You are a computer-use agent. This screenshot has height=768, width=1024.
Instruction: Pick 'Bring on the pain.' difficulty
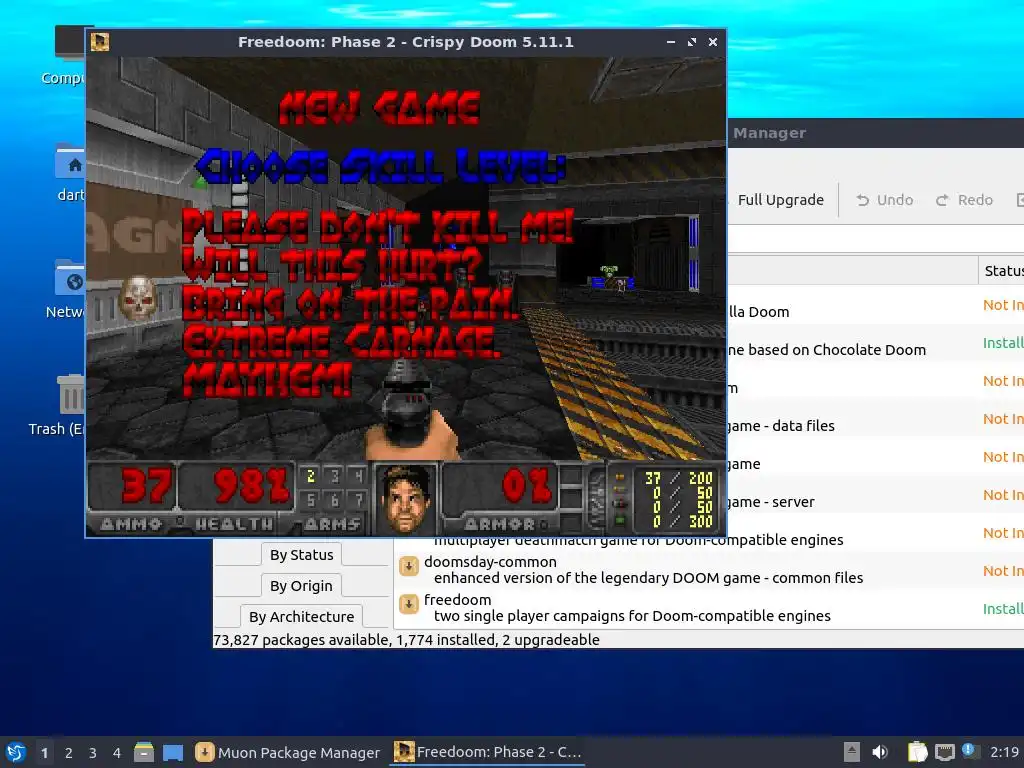tap(349, 303)
